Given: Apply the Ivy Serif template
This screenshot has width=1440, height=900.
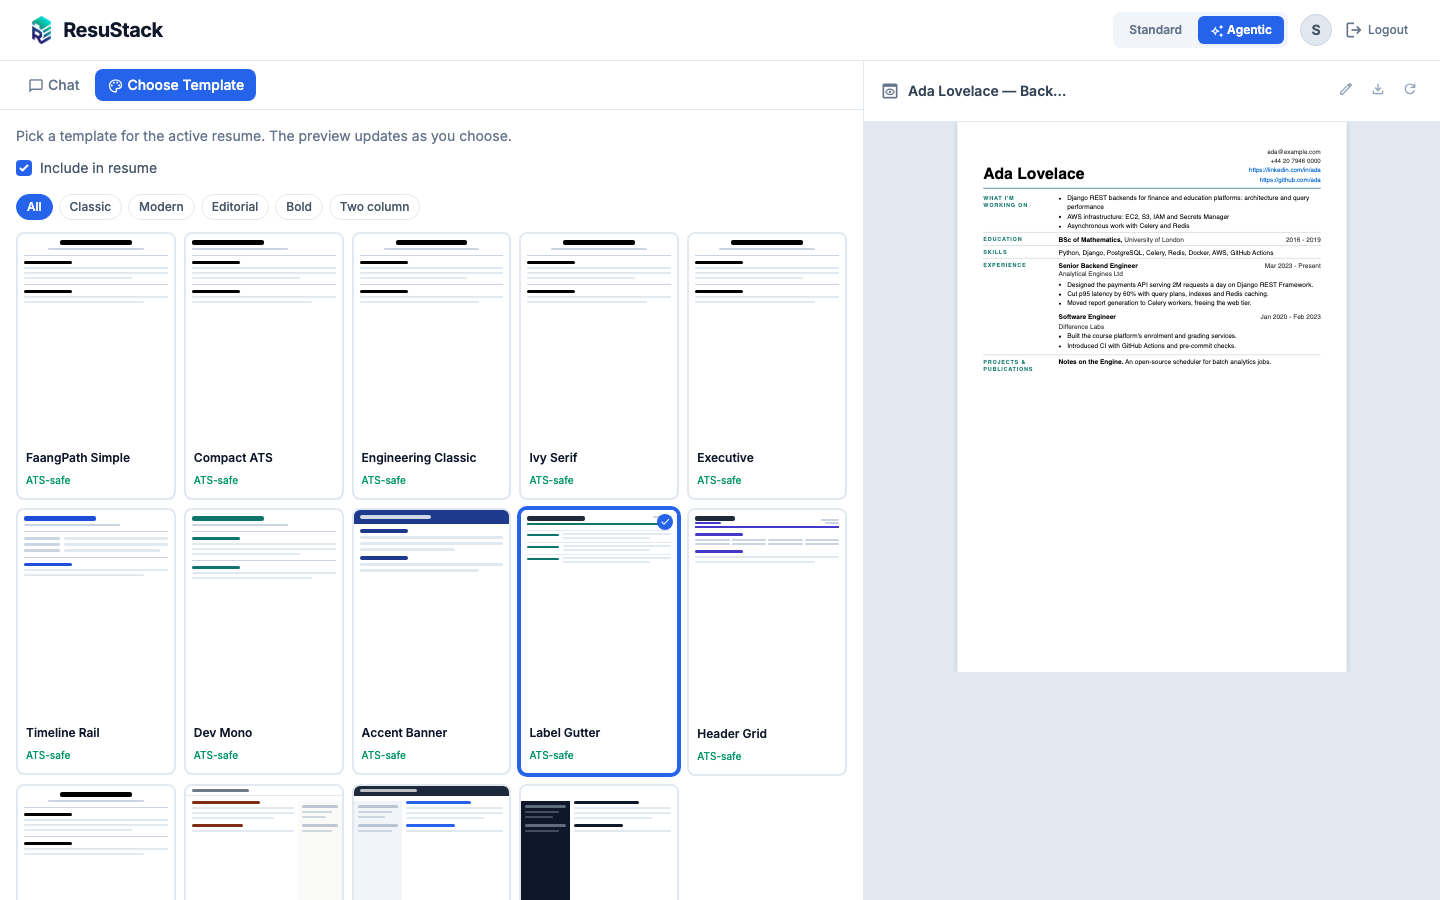Looking at the screenshot, I should pyautogui.click(x=599, y=366).
